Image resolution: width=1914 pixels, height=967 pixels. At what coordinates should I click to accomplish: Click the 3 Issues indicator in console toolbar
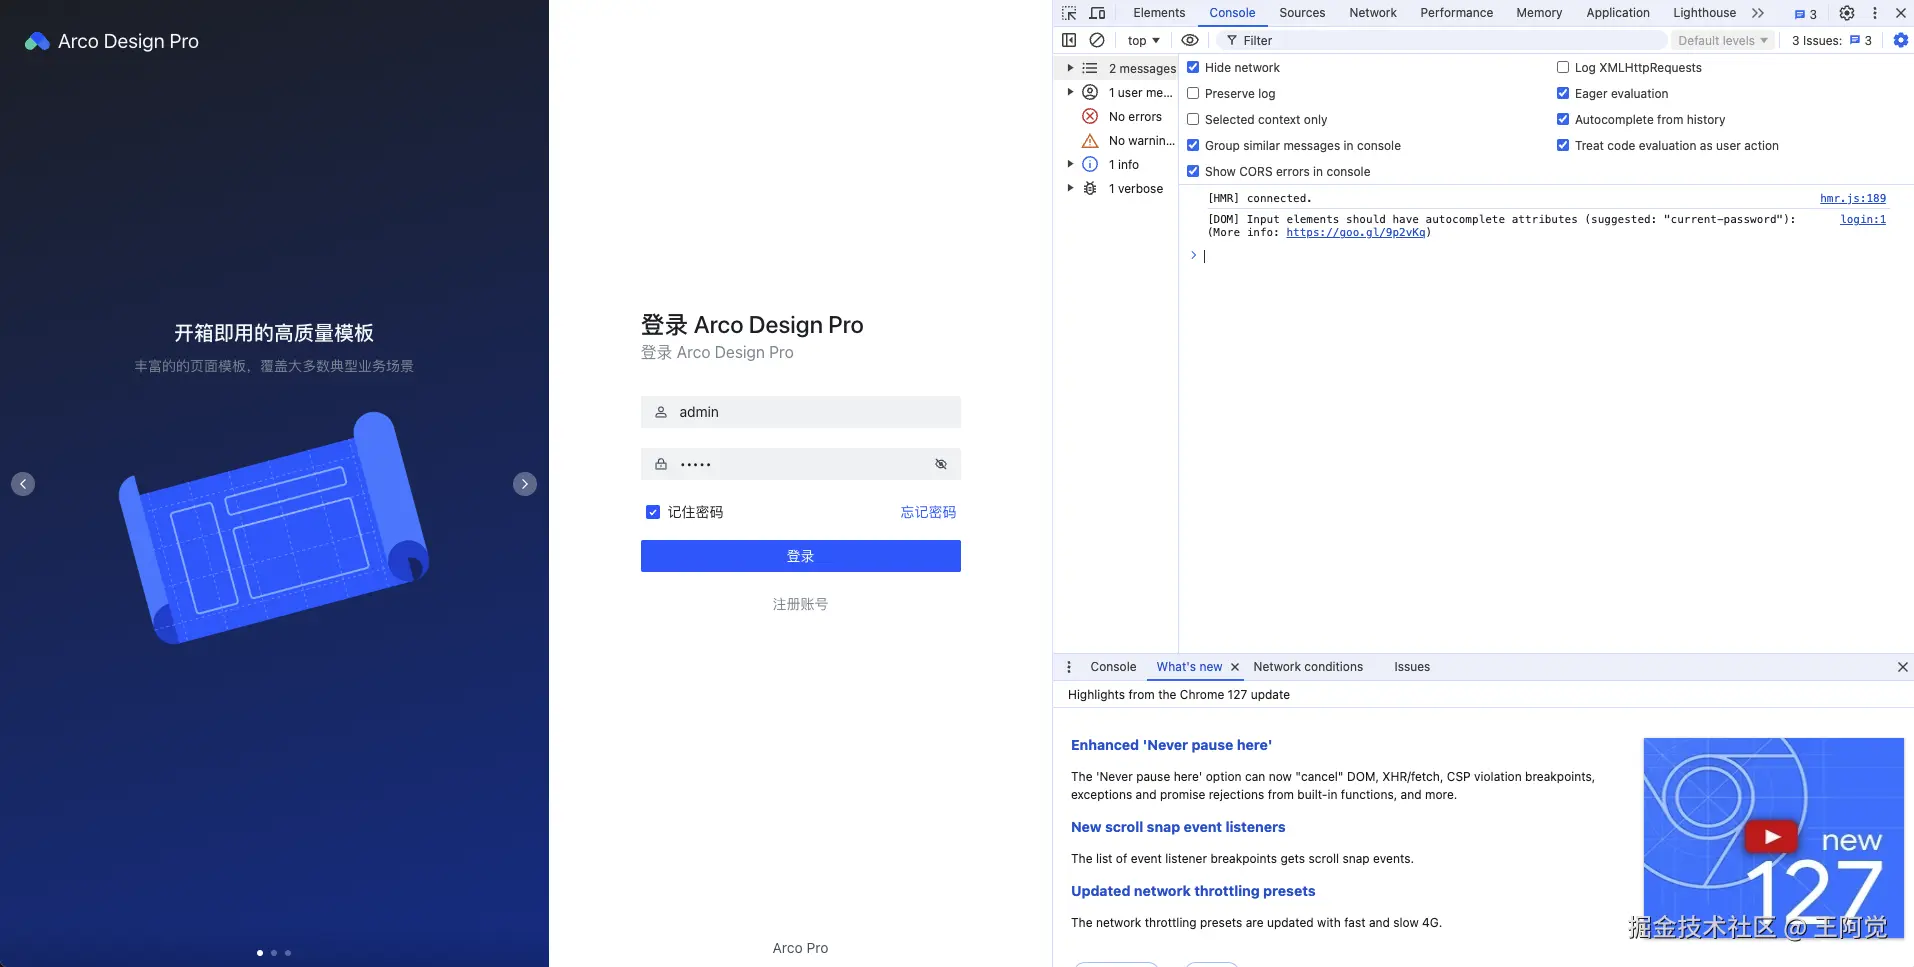(1832, 41)
